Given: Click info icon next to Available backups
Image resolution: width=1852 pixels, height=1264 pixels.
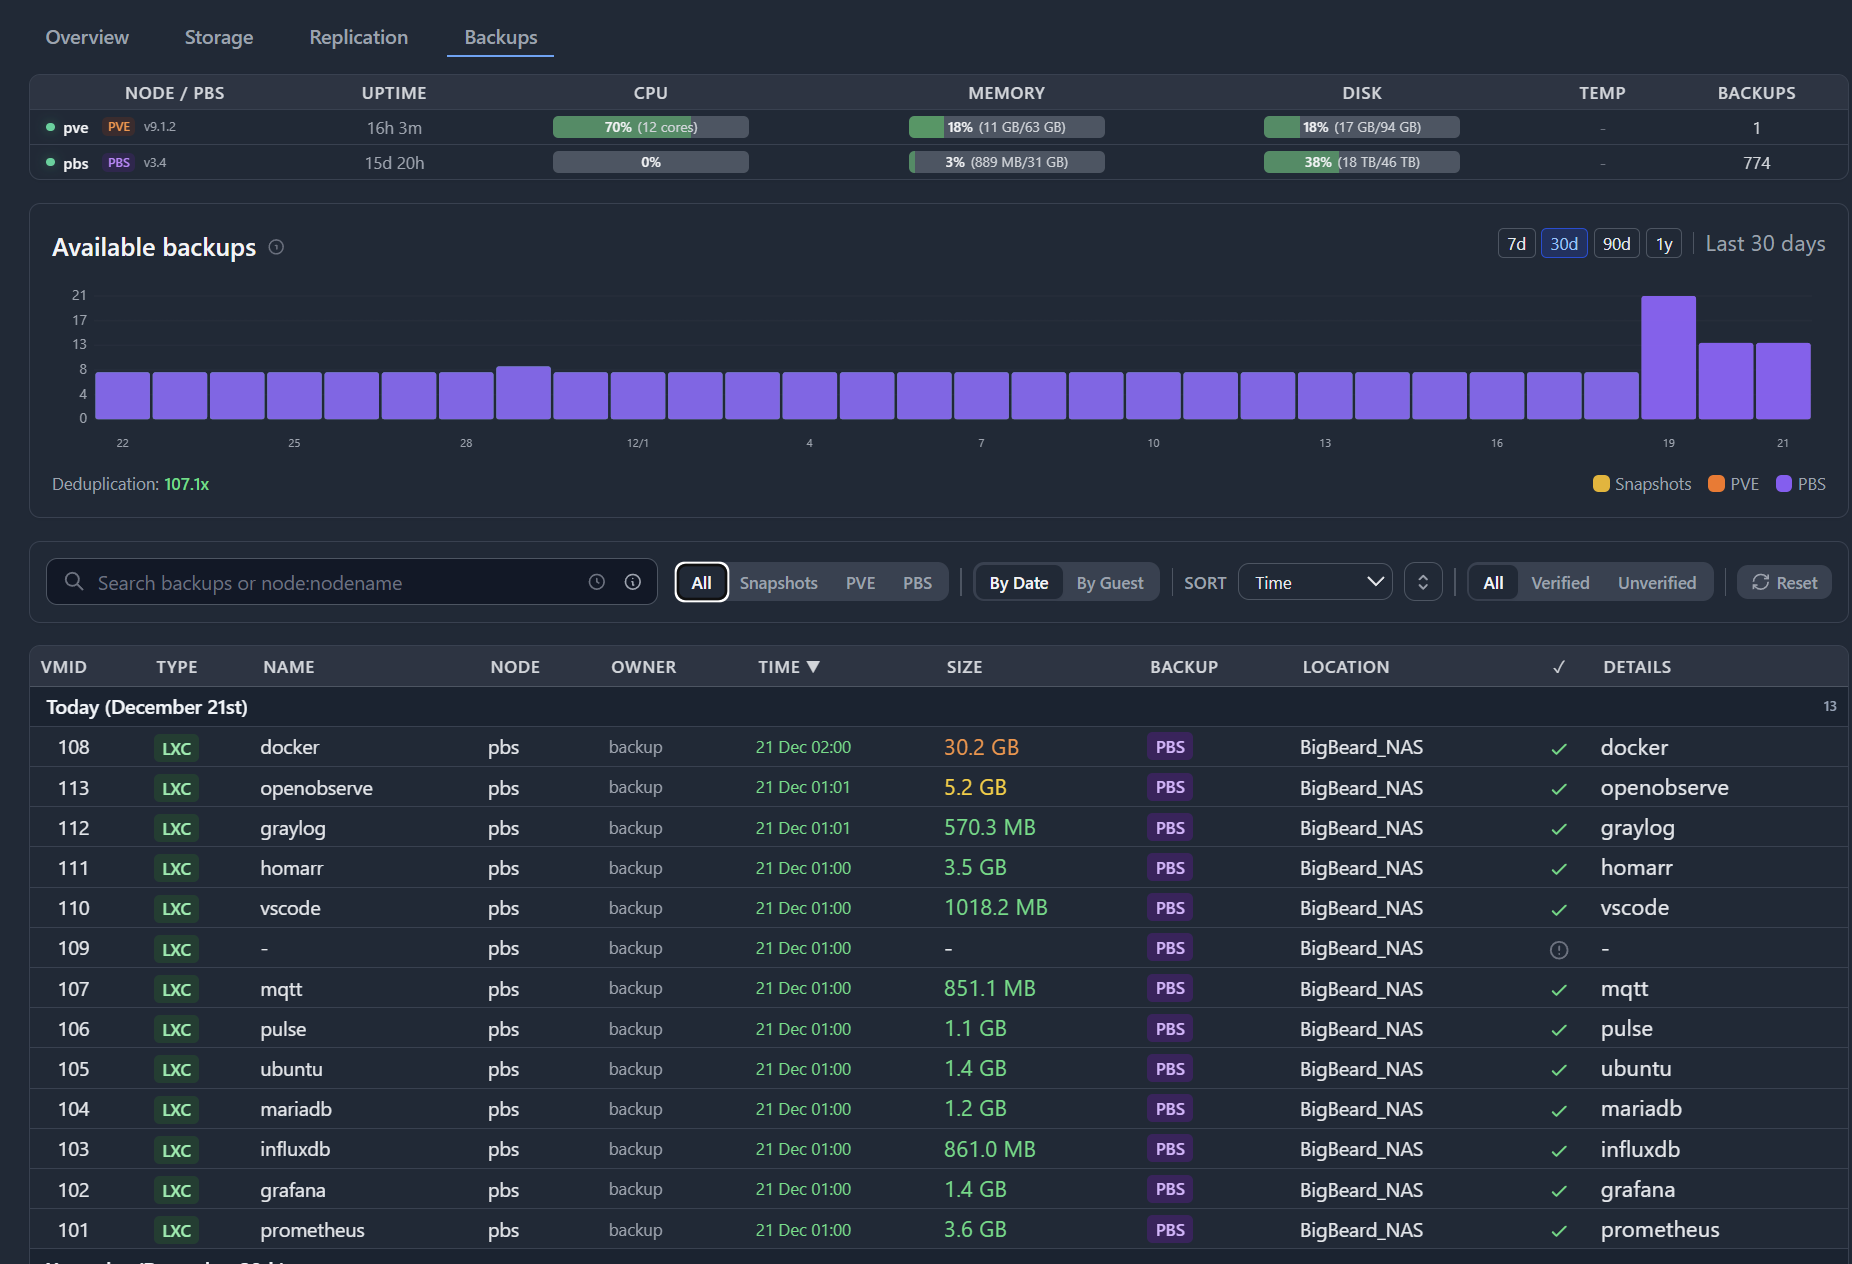Looking at the screenshot, I should (x=277, y=247).
